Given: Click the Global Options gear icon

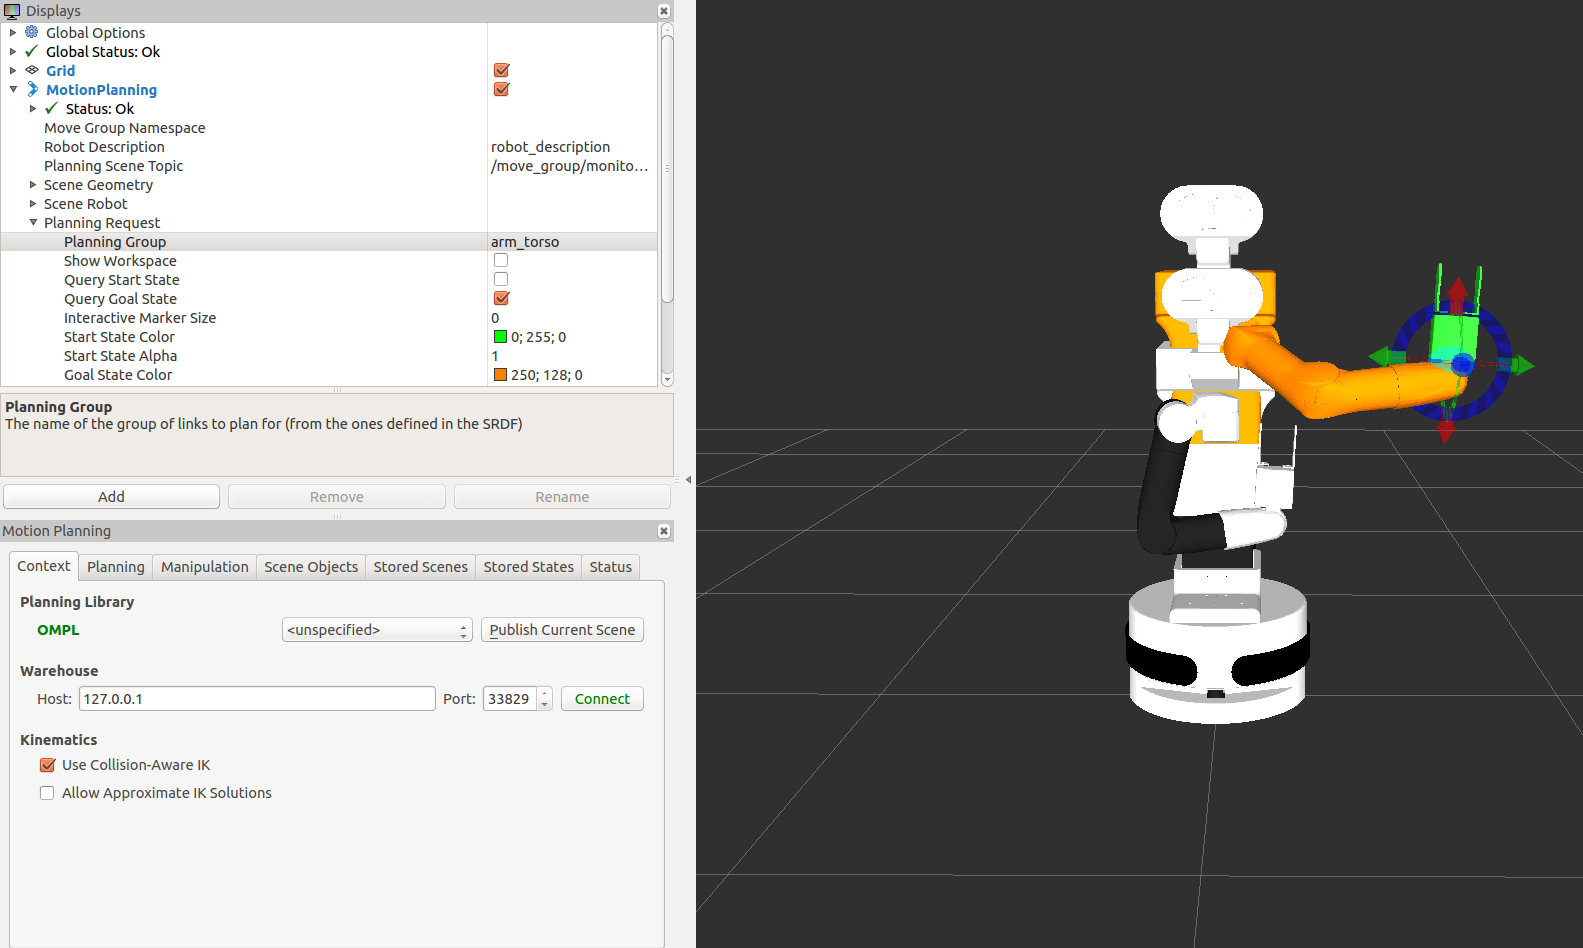Looking at the screenshot, I should (32, 32).
